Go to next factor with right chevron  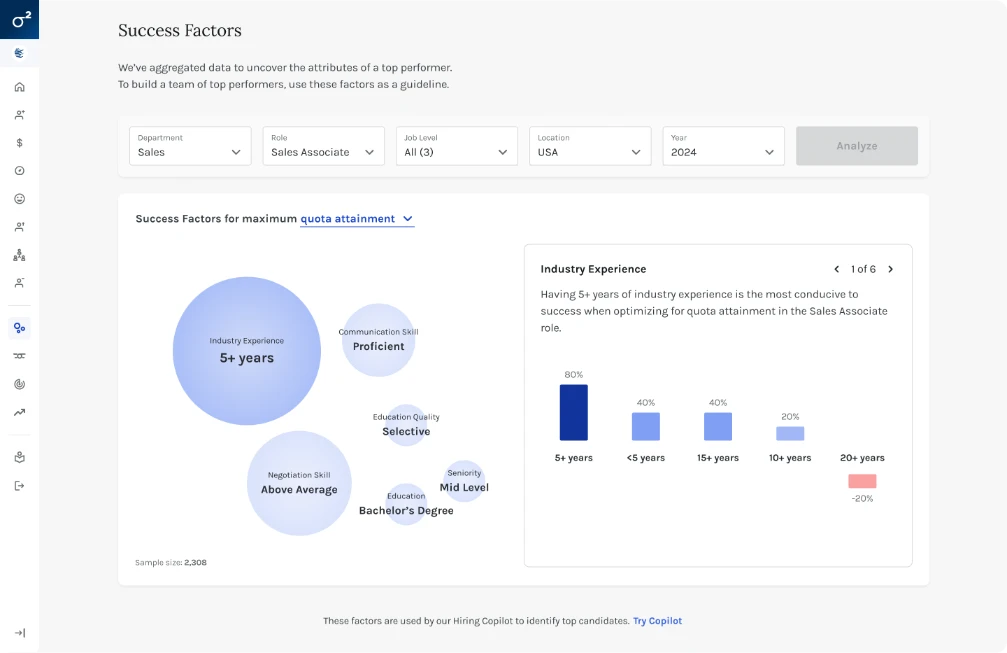pyautogui.click(x=890, y=269)
